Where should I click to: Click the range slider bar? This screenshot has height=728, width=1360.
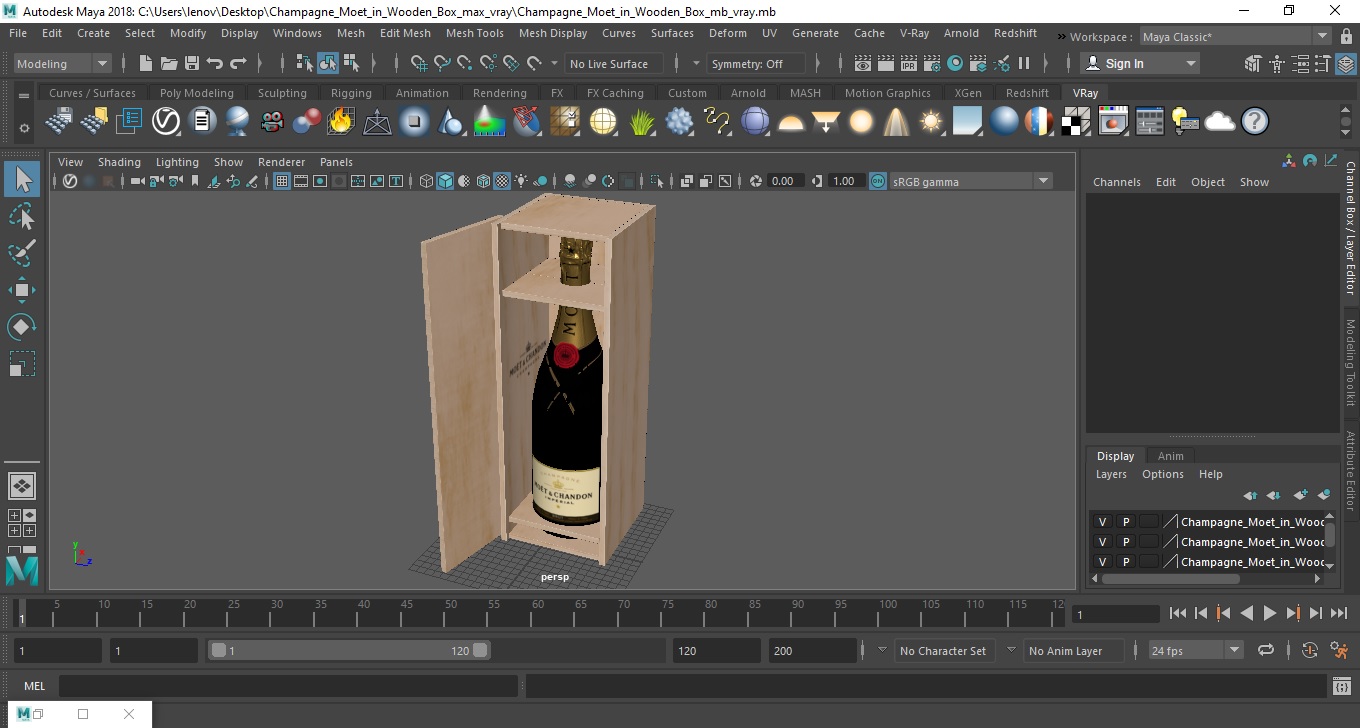pos(348,650)
